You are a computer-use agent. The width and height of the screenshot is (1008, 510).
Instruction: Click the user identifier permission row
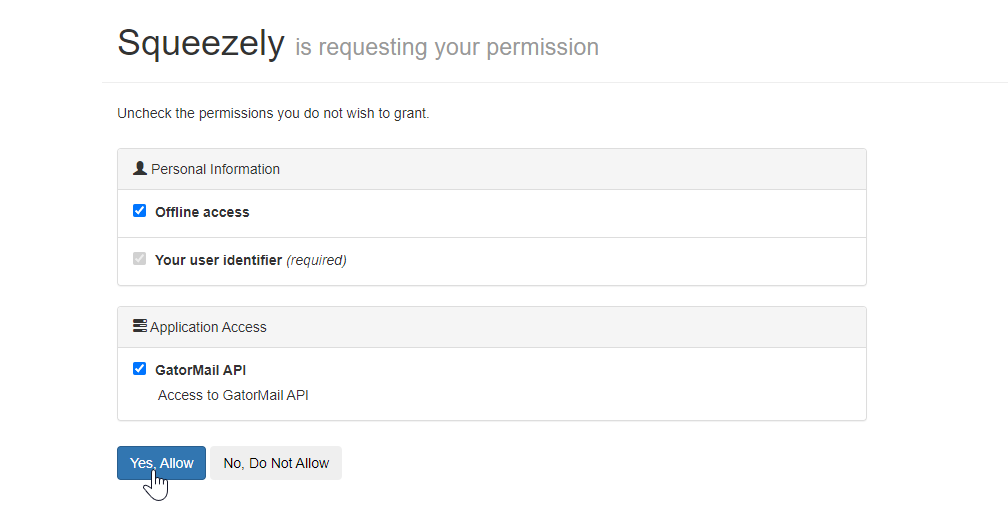click(x=492, y=262)
